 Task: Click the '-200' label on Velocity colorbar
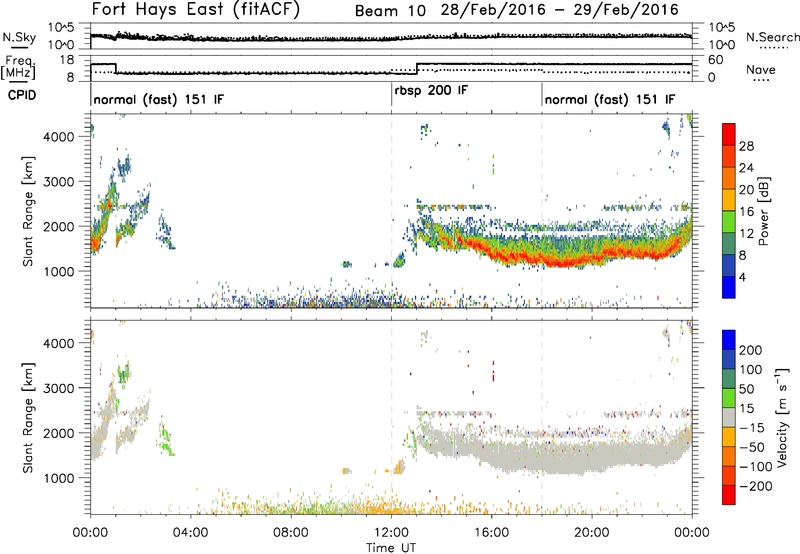(756, 486)
